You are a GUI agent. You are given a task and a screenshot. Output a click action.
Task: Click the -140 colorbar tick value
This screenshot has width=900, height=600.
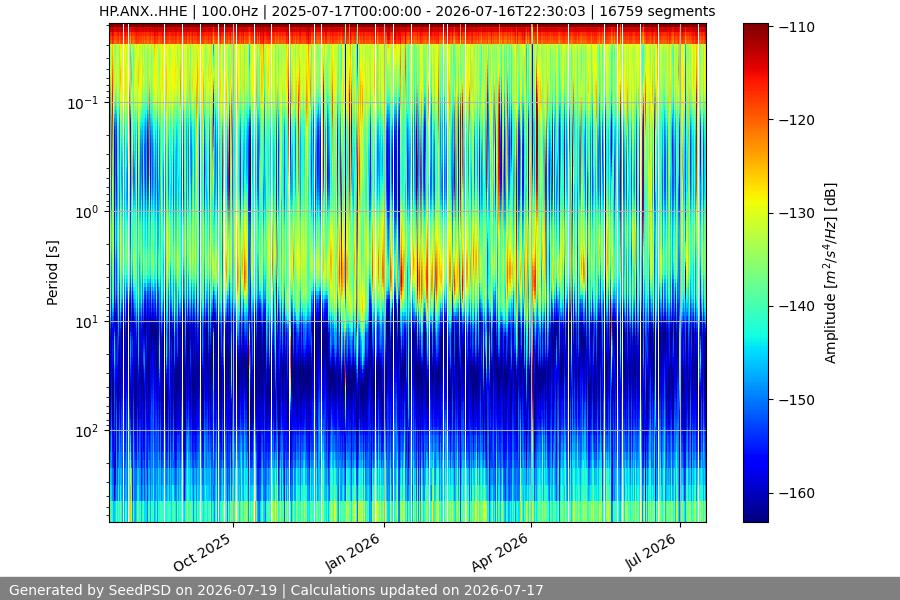(x=797, y=307)
